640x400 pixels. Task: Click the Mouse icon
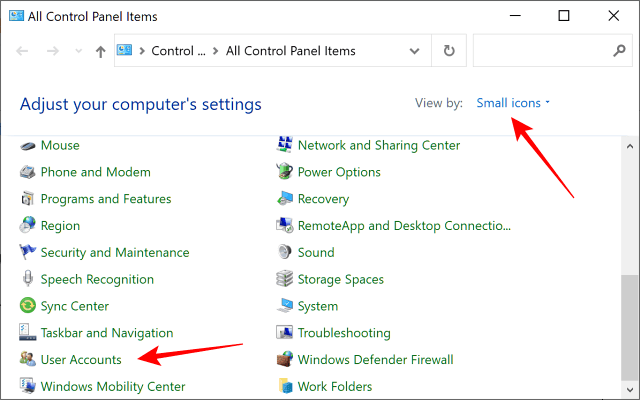(x=28, y=146)
